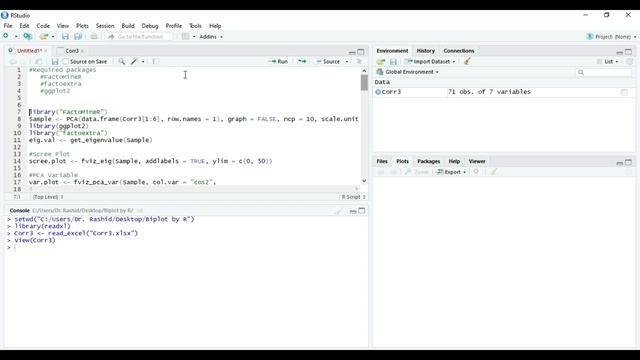The height and width of the screenshot is (360, 640).
Task: Open the code tools magic wand
Action: tap(134, 61)
